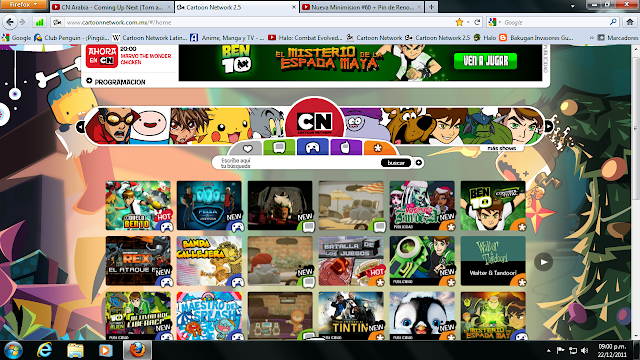
Task: Open Windows Start button
Action: coord(13,350)
